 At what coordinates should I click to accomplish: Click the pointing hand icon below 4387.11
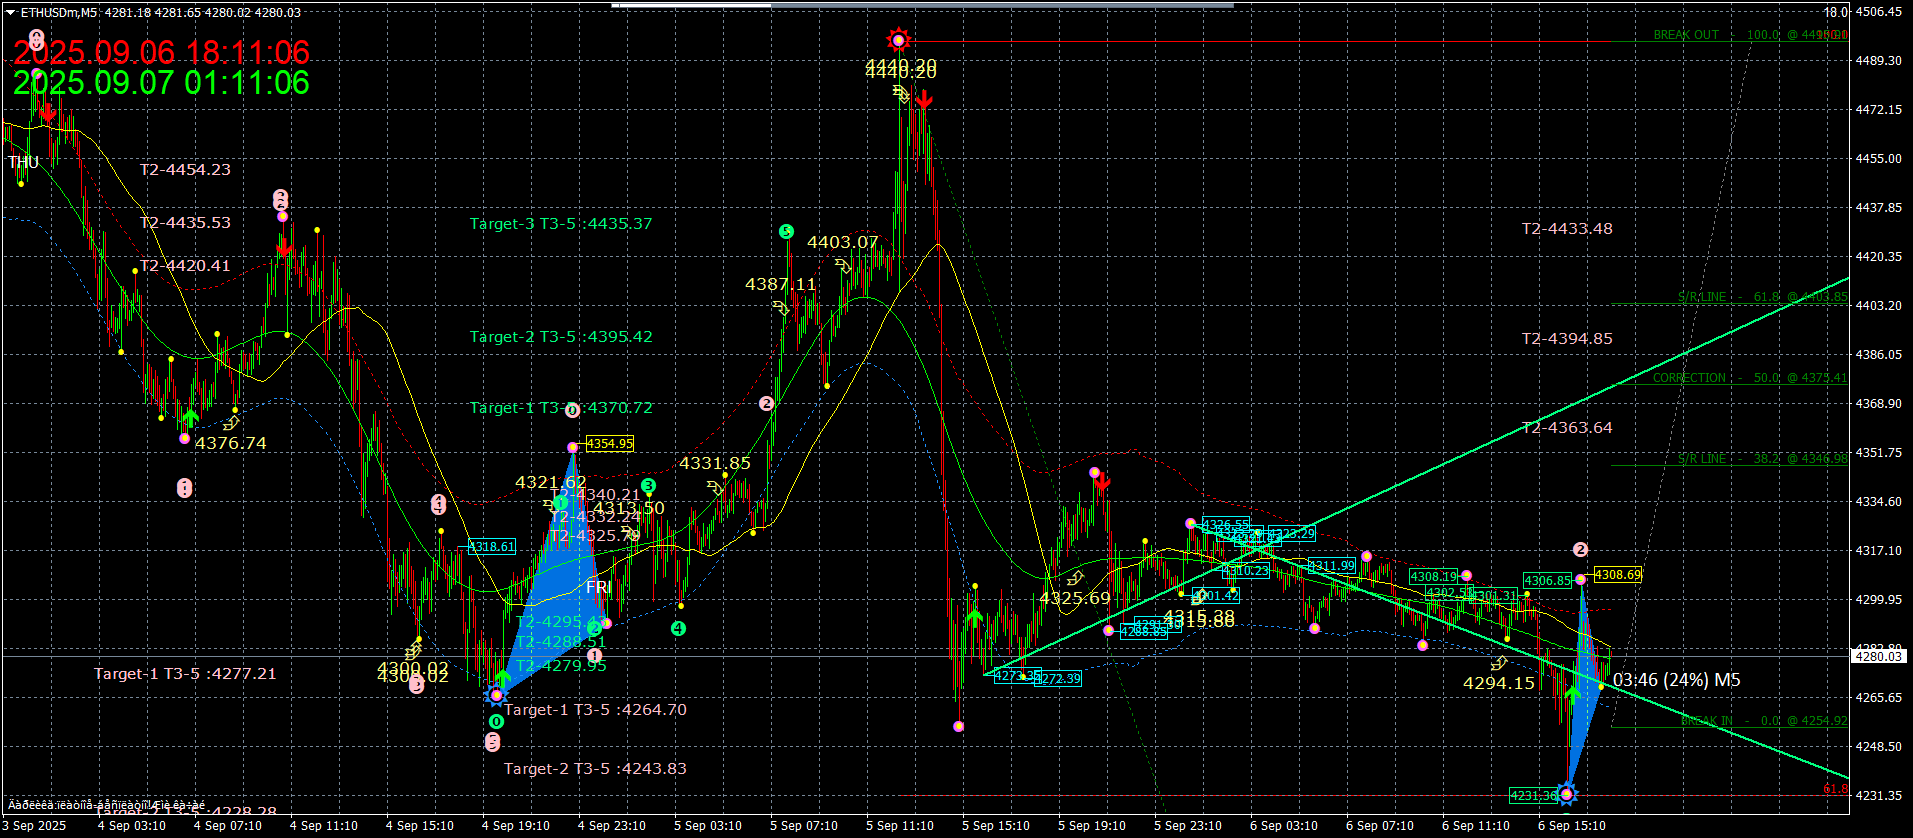click(x=781, y=309)
